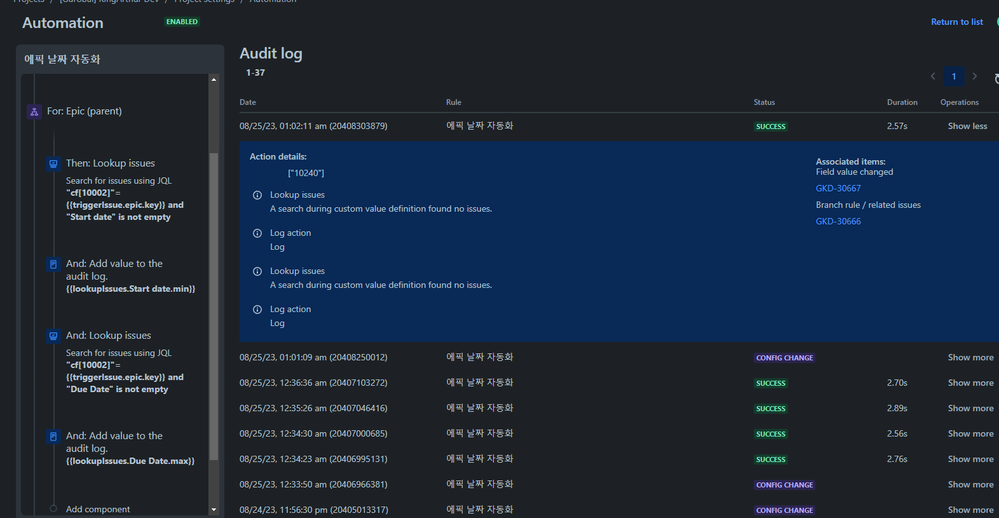The height and width of the screenshot is (518, 999).
Task: Expand the 12:34:23 am entry with Show more
Action: [x=970, y=459]
